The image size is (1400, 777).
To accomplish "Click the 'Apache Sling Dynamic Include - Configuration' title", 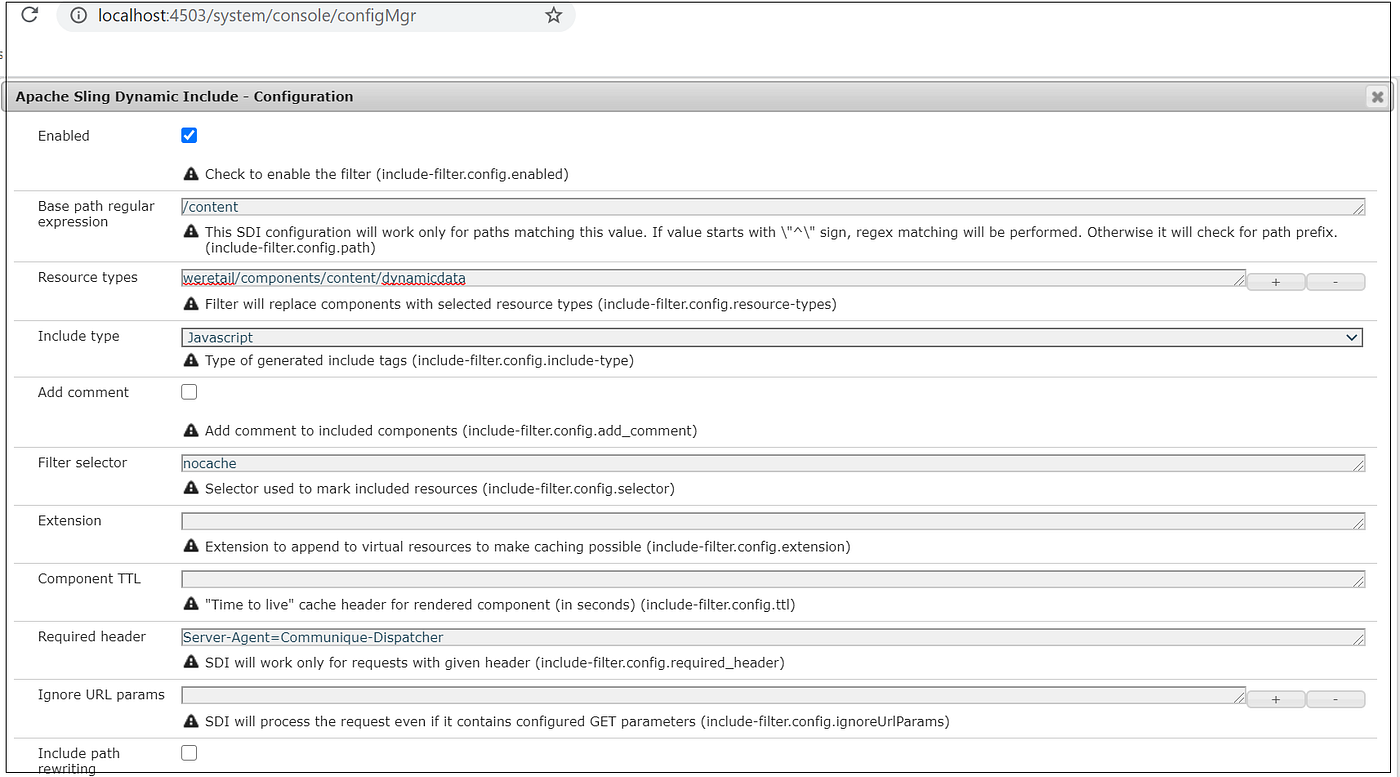I will [184, 97].
